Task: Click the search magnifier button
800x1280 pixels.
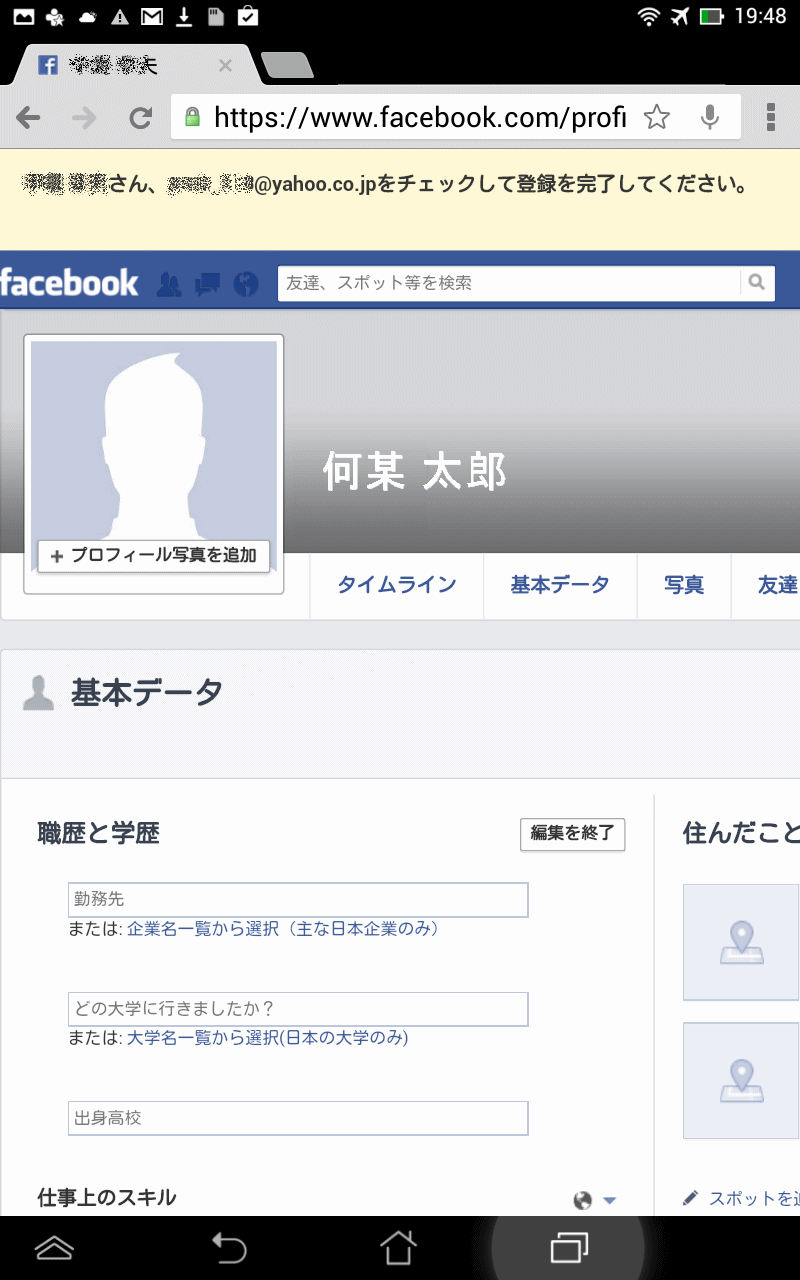Action: [757, 283]
